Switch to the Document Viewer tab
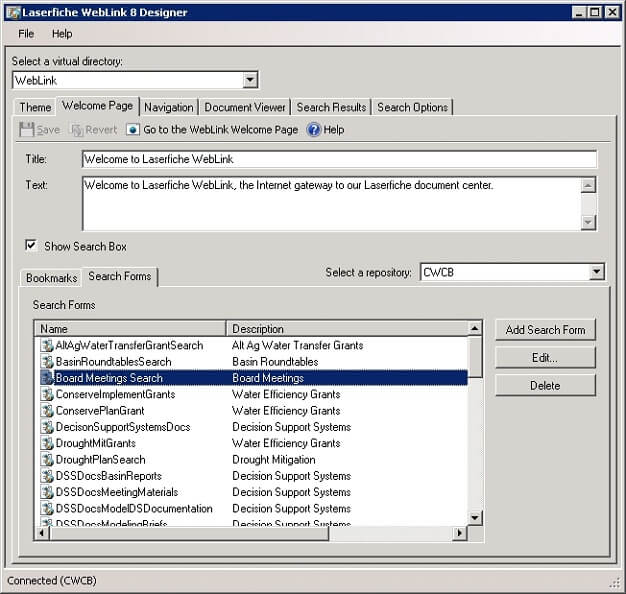Viewport: 626px width, 594px height. [x=245, y=107]
